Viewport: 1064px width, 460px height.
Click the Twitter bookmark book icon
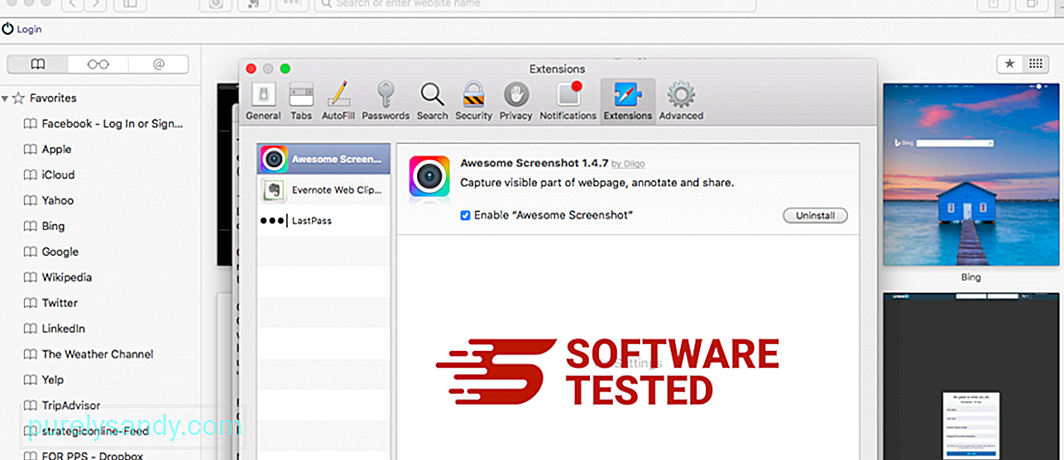click(x=29, y=303)
